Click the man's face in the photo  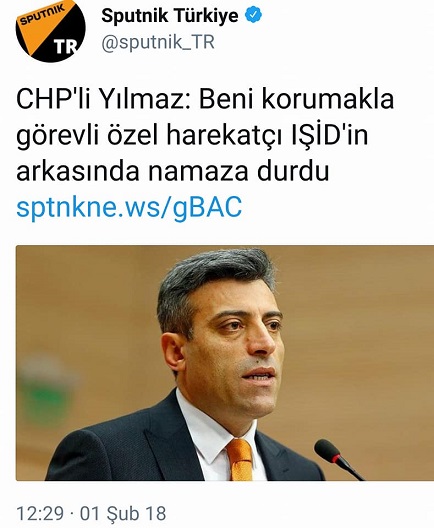coord(236,347)
